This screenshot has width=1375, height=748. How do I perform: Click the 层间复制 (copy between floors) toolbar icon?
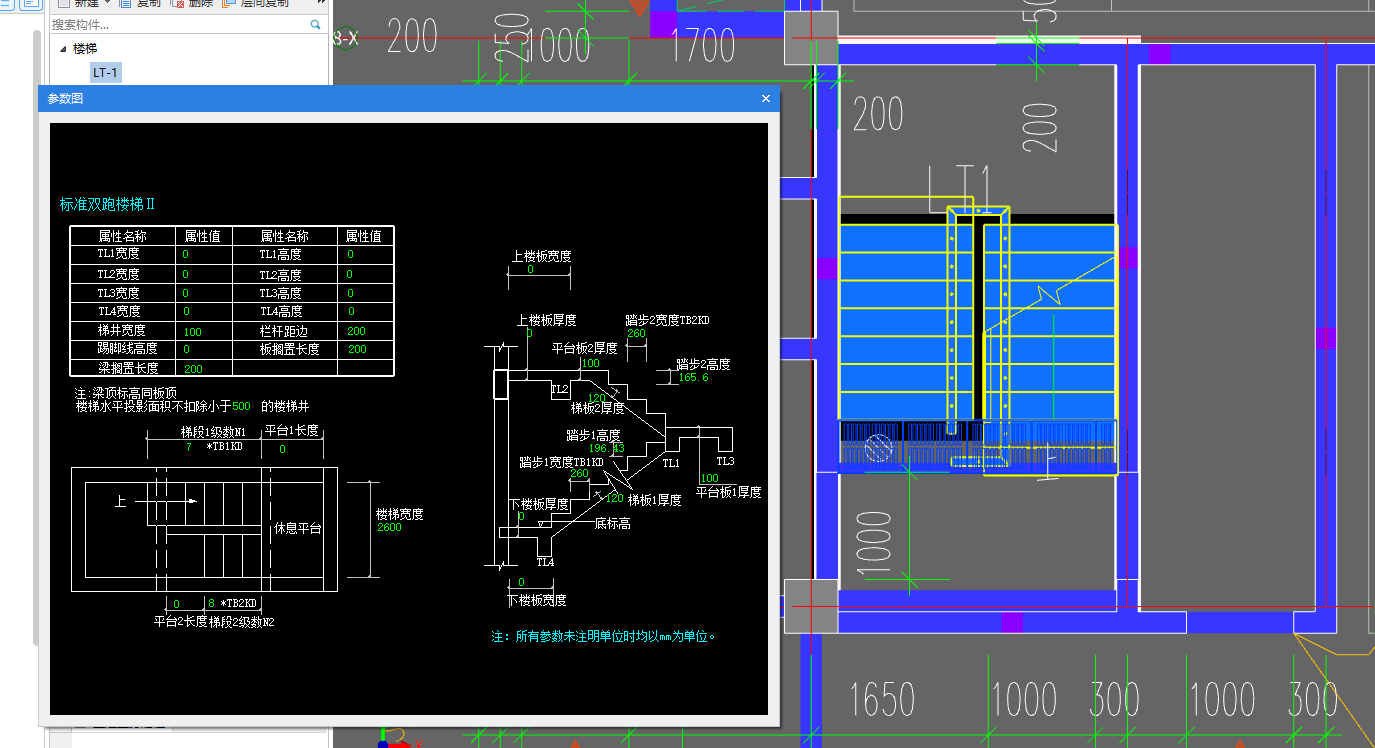[229, 3]
